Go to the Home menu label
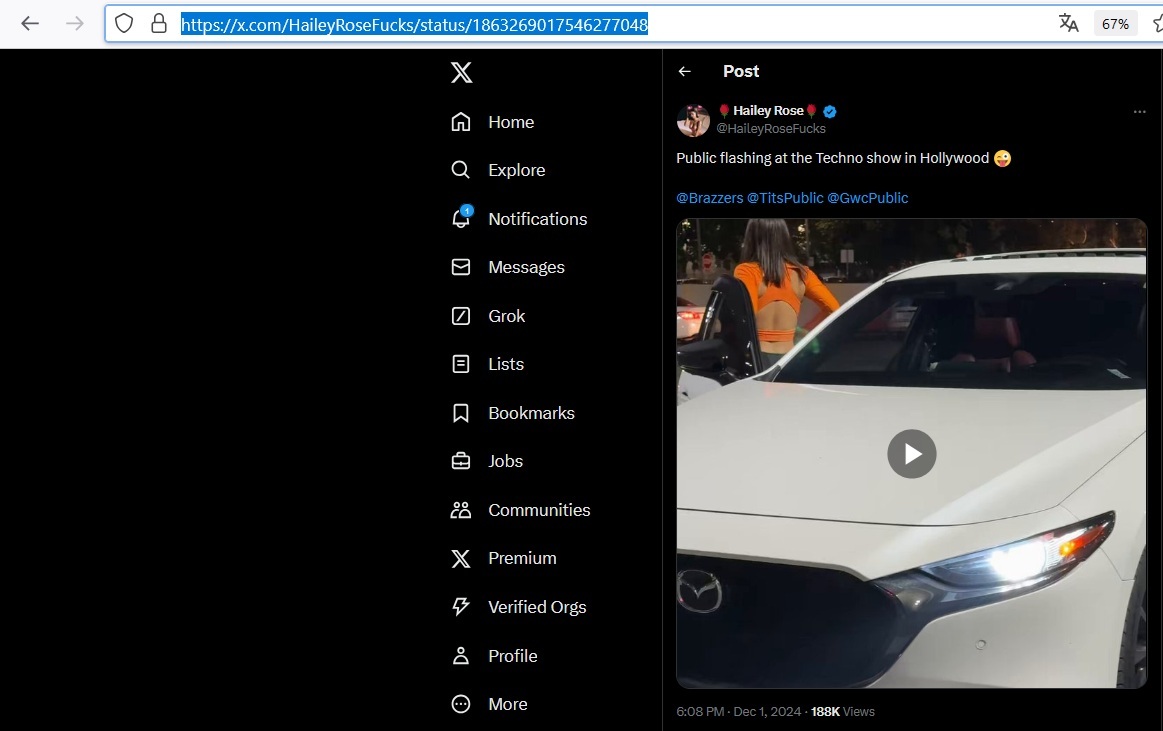 (x=511, y=122)
